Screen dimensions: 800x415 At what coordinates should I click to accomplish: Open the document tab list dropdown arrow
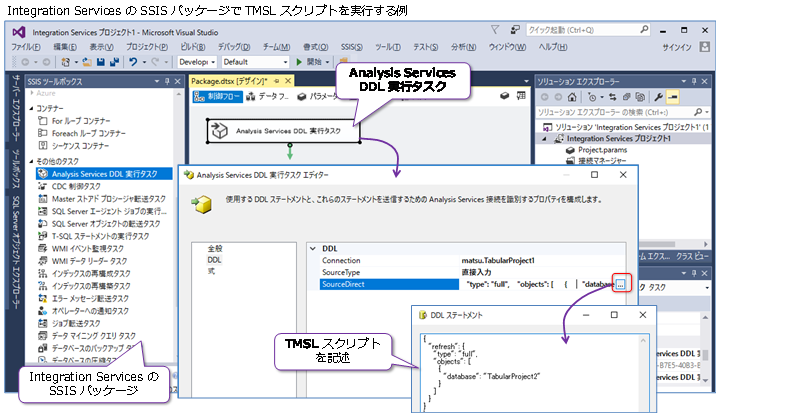click(x=527, y=82)
